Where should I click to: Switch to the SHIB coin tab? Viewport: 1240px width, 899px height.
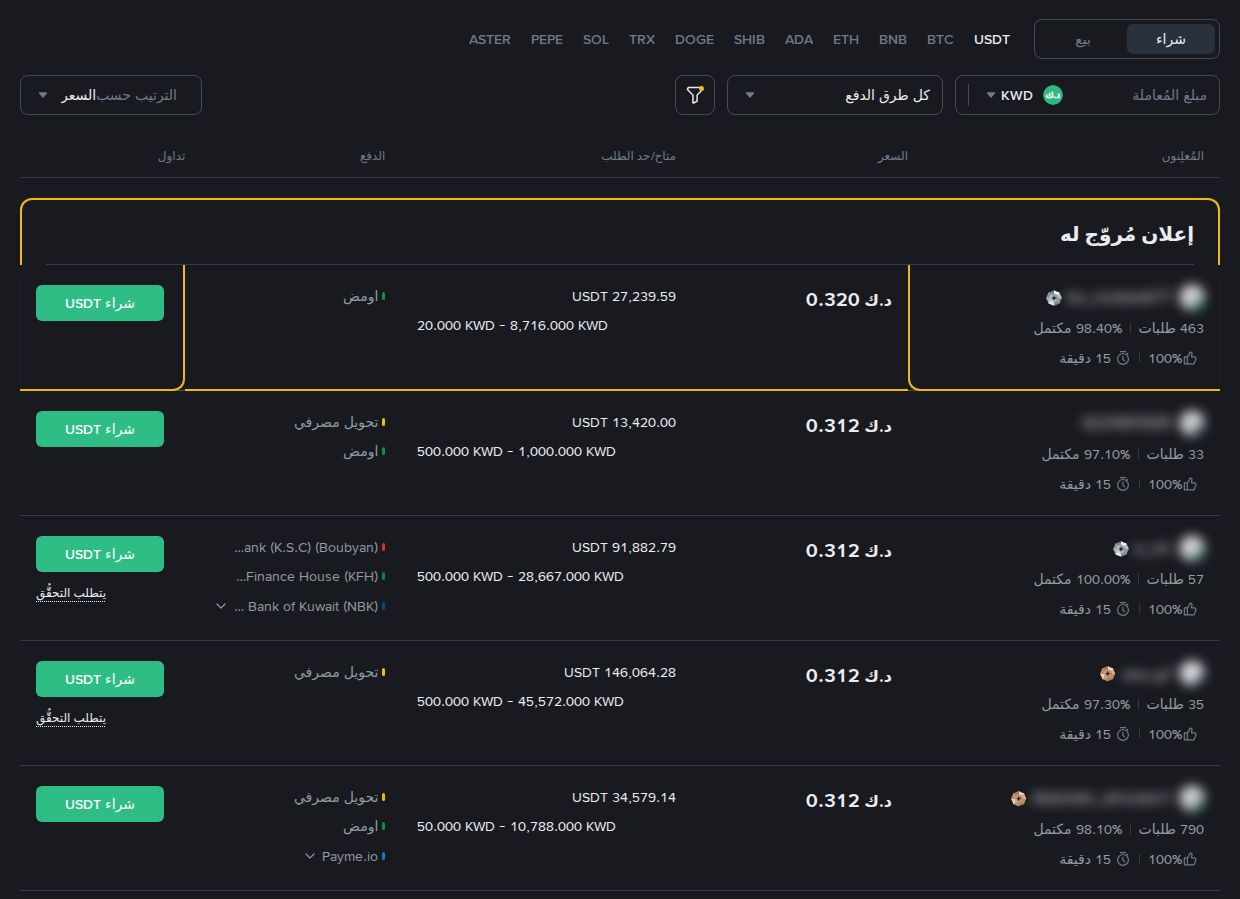(x=749, y=40)
